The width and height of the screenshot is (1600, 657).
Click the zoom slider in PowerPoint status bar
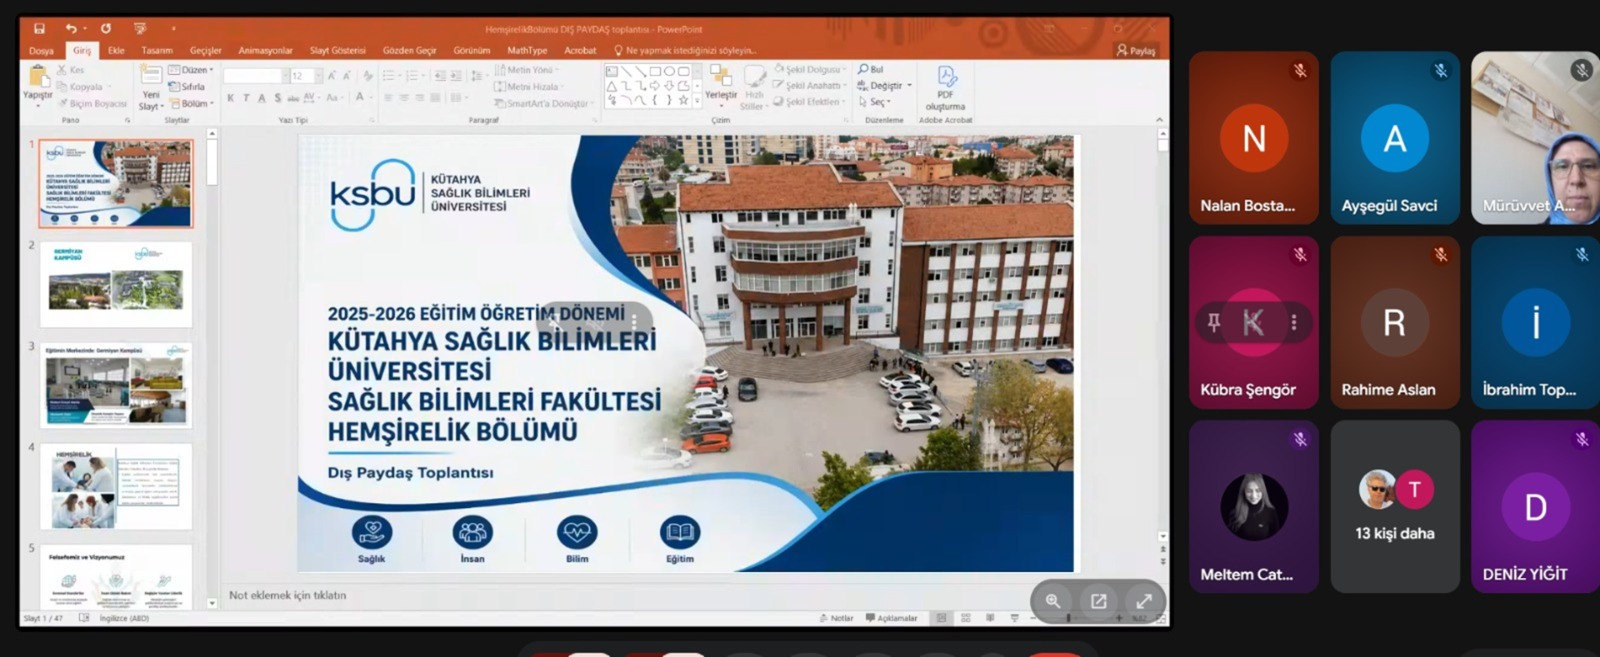click(1068, 618)
